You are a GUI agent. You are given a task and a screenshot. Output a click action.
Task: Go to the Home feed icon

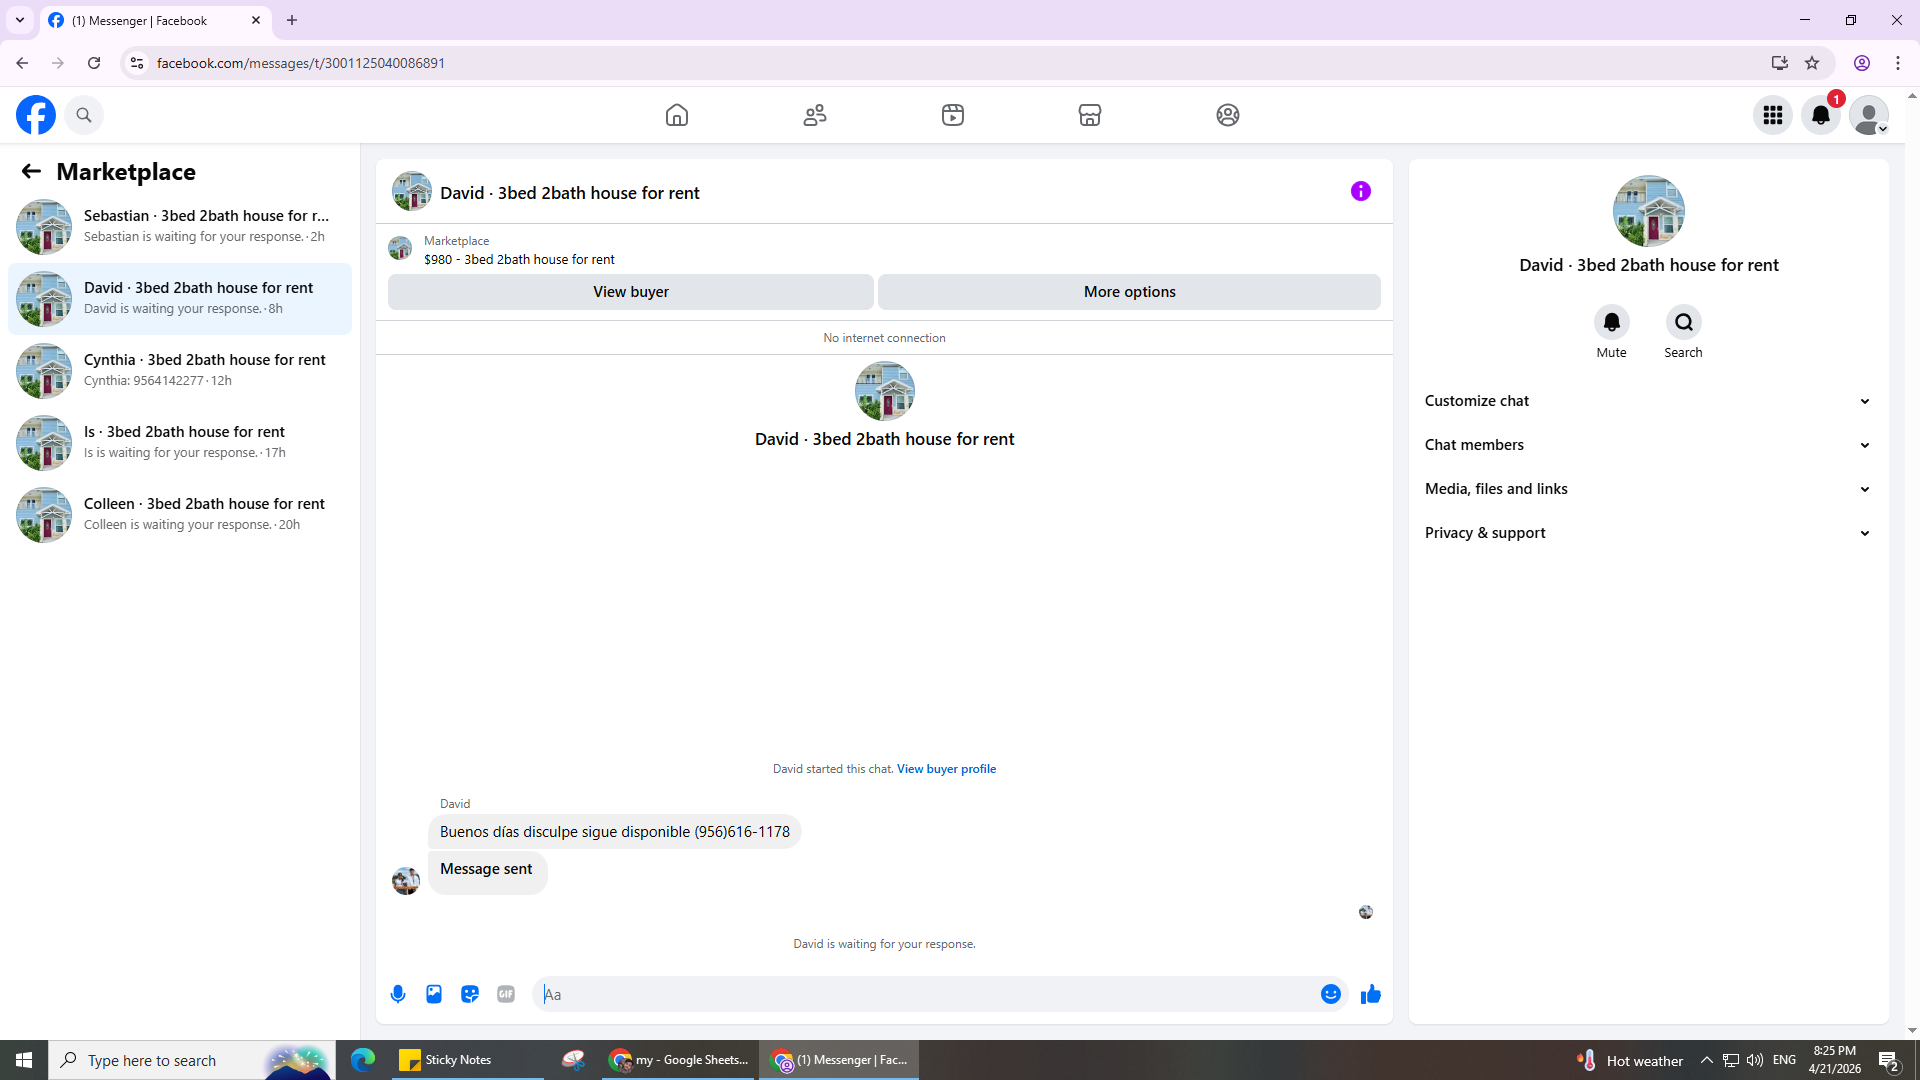tap(677, 115)
